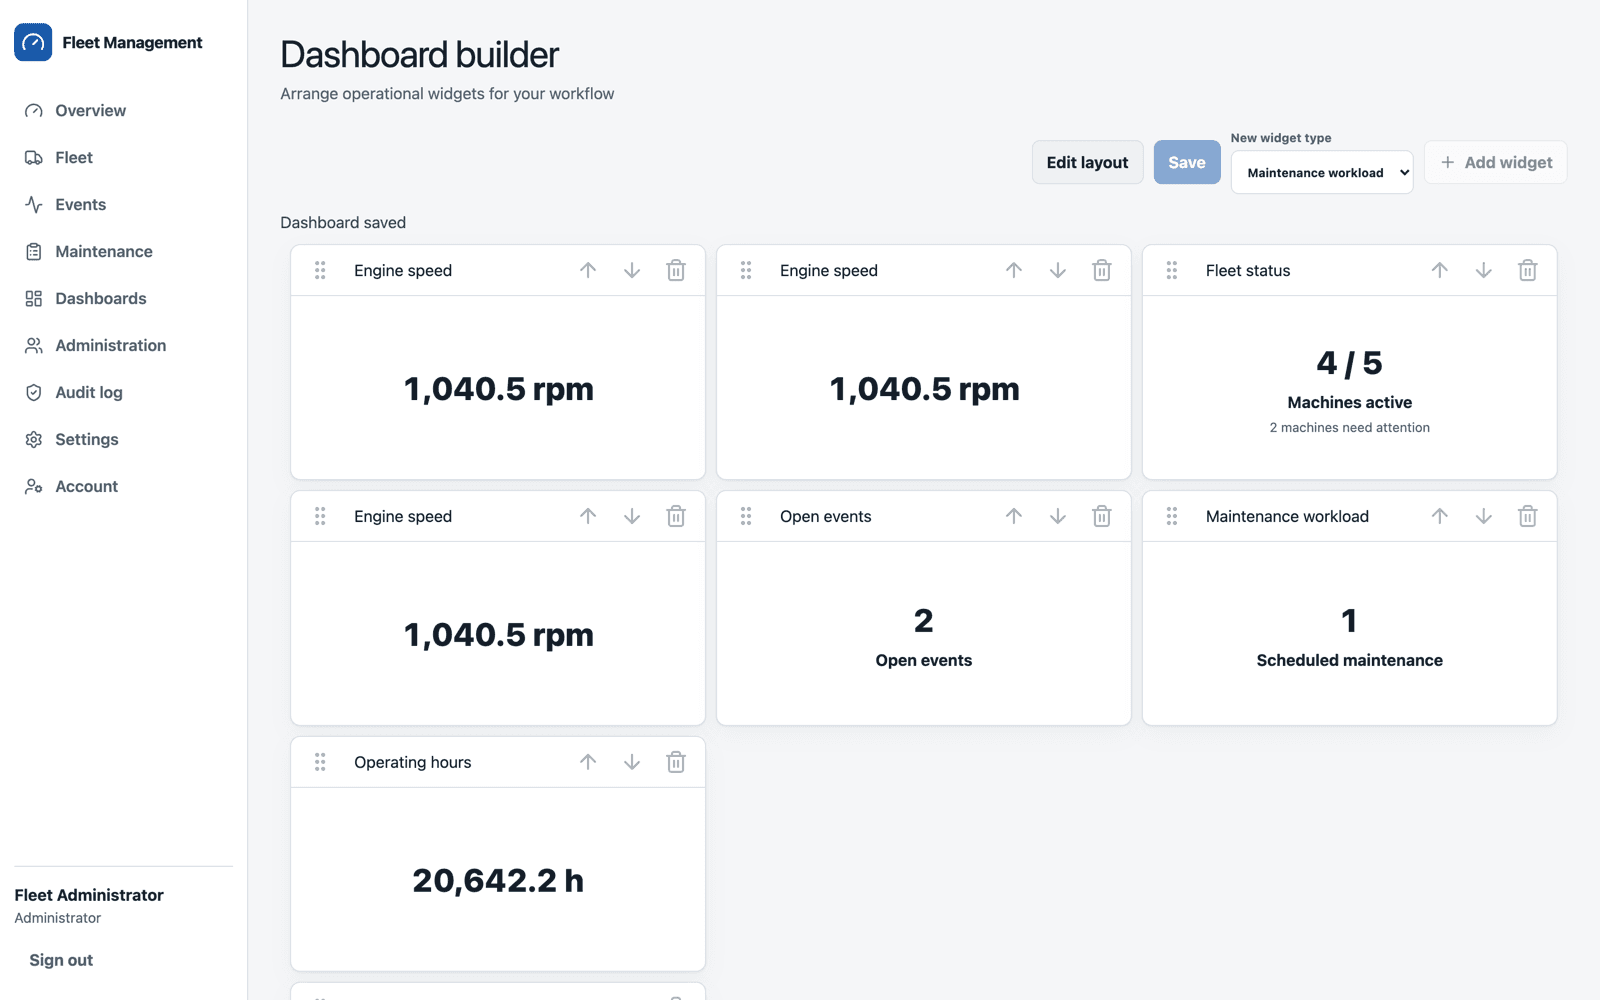The width and height of the screenshot is (1600, 1000).
Task: Move up the Engine speed widget above Operating hours
Action: (588, 517)
